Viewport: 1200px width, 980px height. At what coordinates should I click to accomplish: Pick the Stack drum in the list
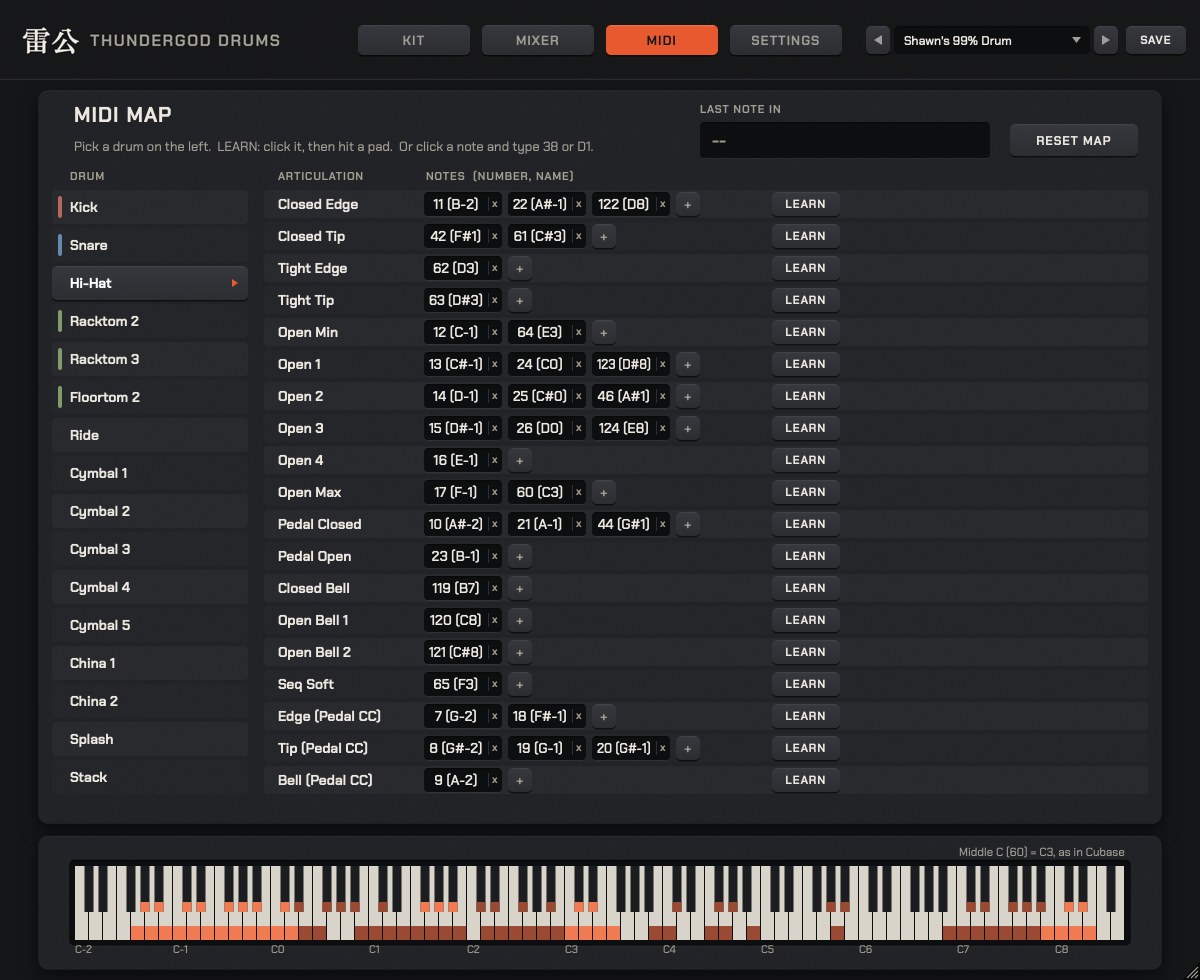pos(150,777)
